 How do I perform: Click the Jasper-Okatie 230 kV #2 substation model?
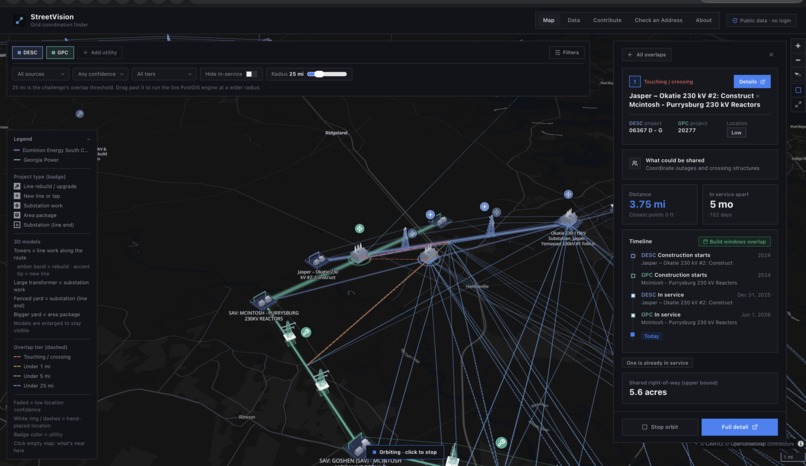click(317, 259)
